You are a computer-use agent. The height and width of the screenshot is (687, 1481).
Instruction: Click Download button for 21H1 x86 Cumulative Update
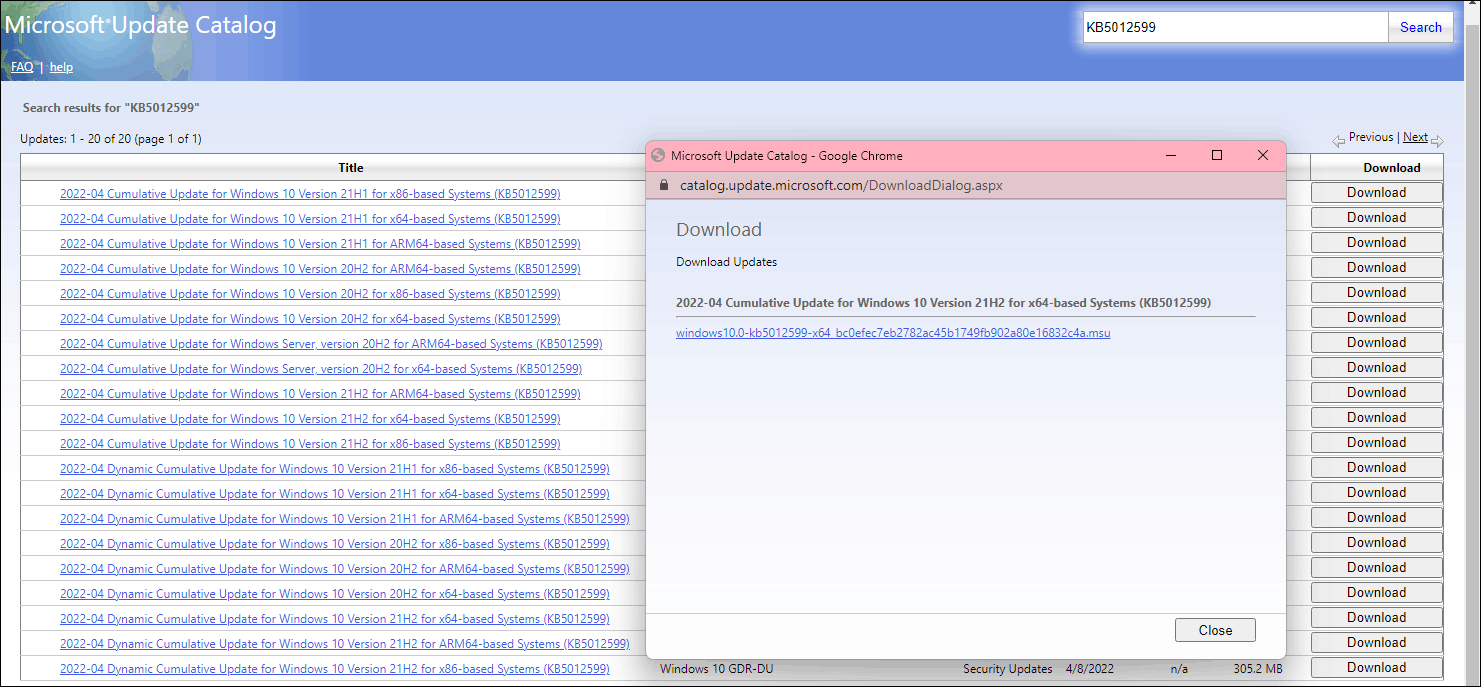[x=1376, y=193]
